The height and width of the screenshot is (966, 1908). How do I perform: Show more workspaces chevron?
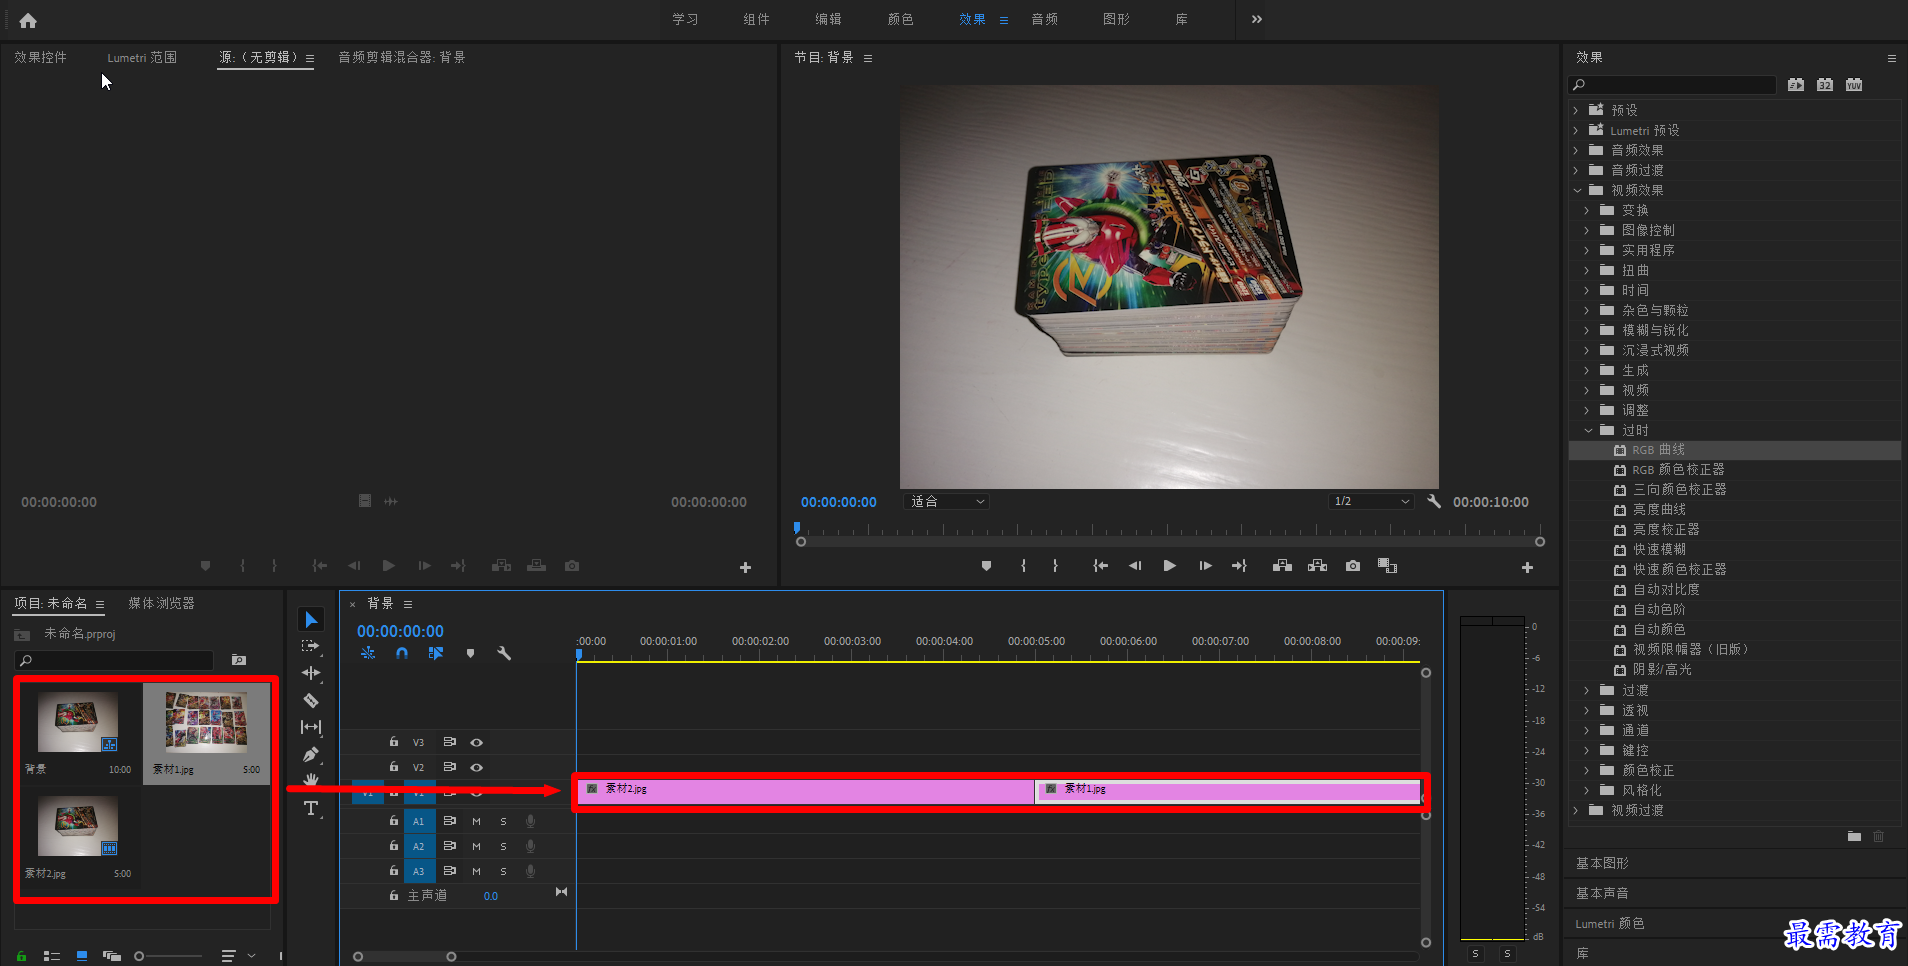pos(1256,19)
